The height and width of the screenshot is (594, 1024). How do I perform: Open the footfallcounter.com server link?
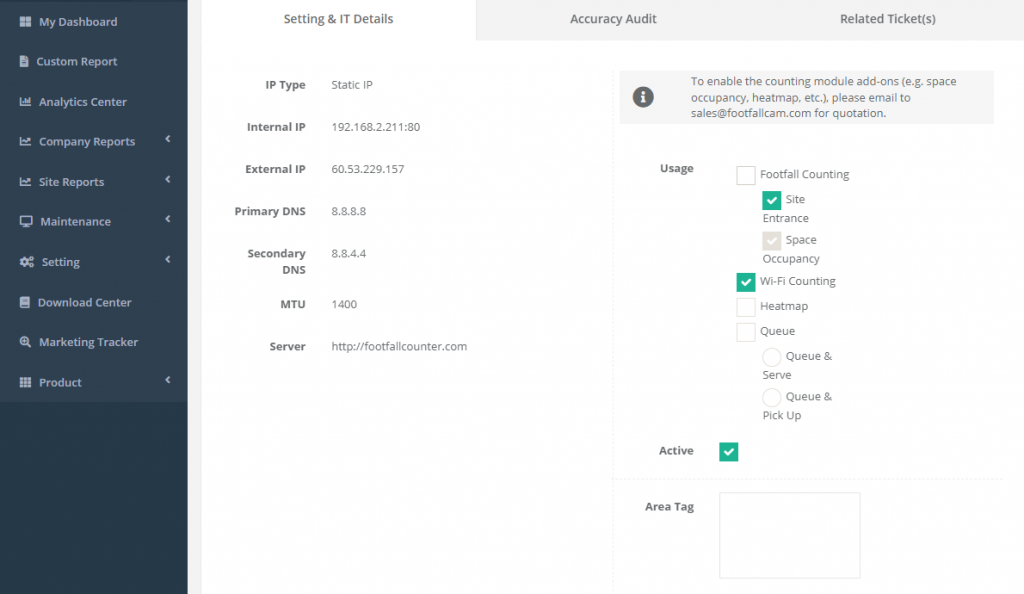tap(398, 346)
